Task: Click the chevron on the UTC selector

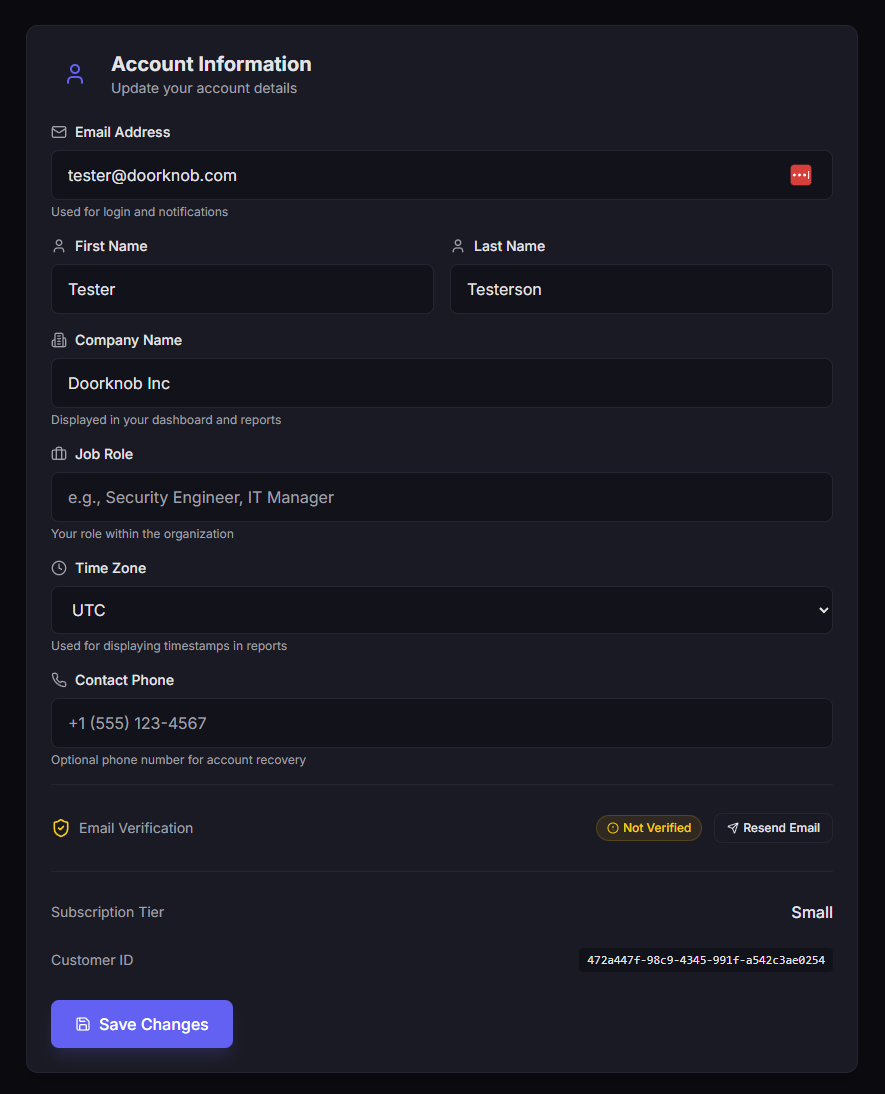Action: [x=823, y=610]
